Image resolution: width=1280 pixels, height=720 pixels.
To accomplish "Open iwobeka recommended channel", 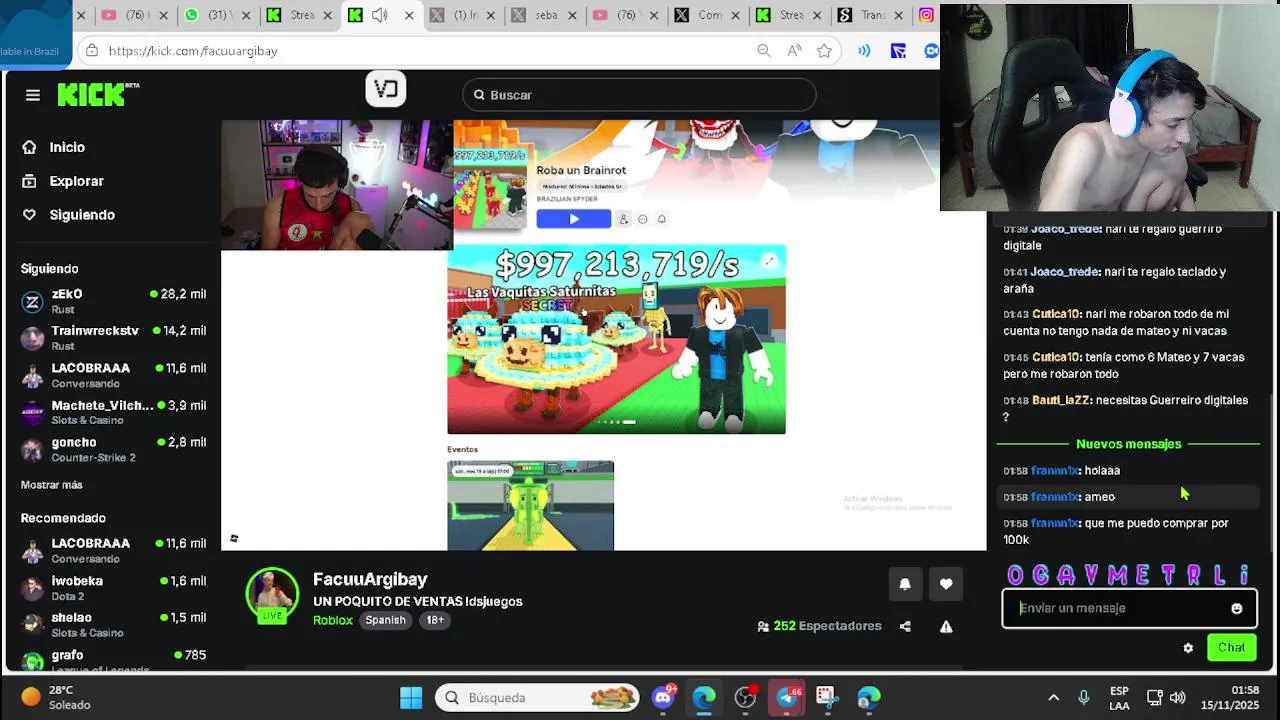I will [113, 588].
